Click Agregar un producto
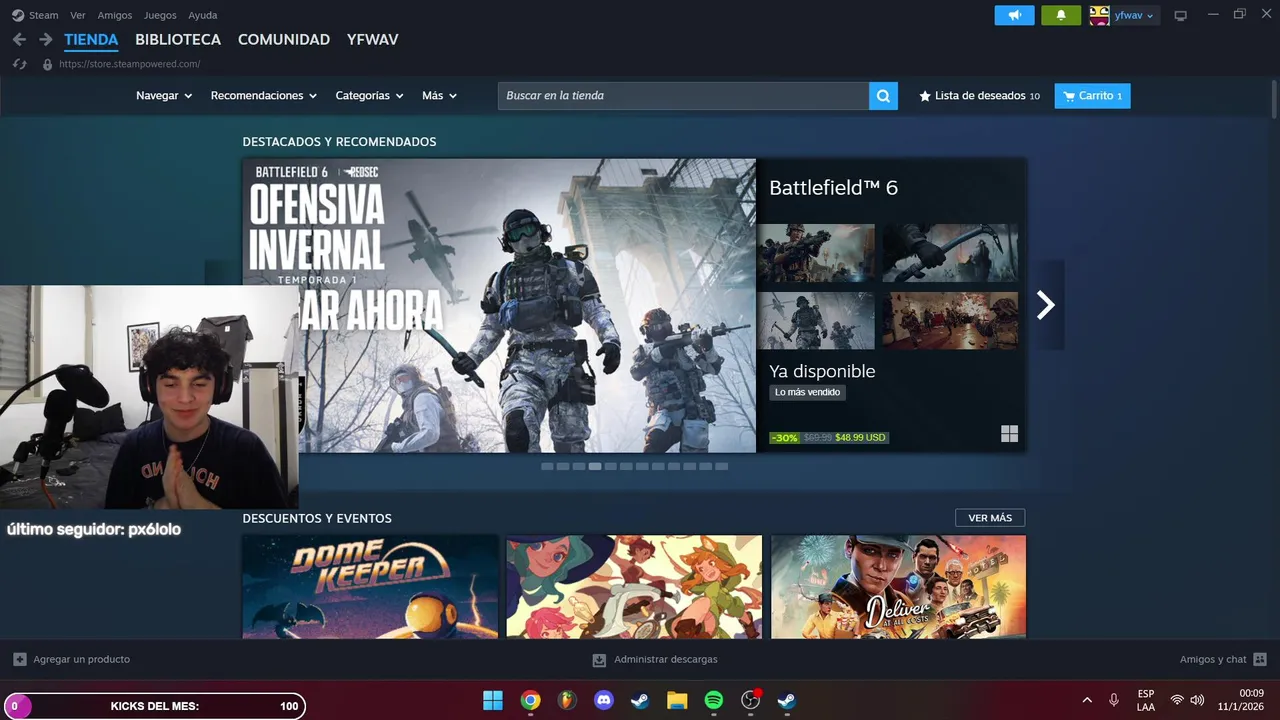The width and height of the screenshot is (1280, 720). (81, 659)
